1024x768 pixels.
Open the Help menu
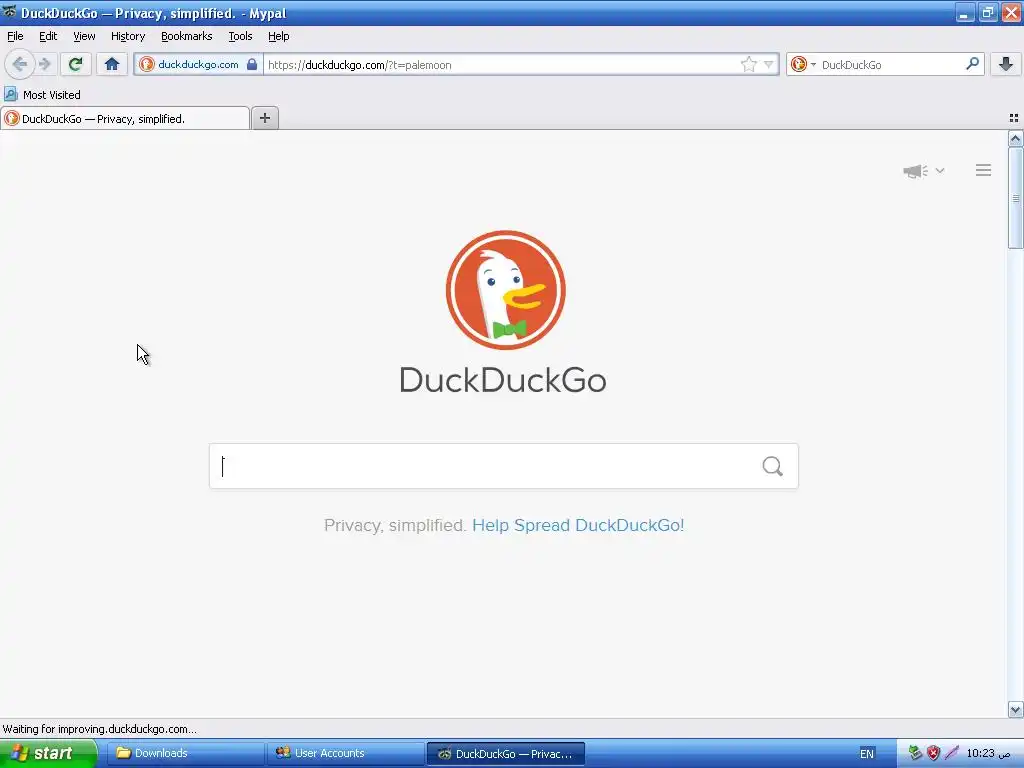click(278, 36)
